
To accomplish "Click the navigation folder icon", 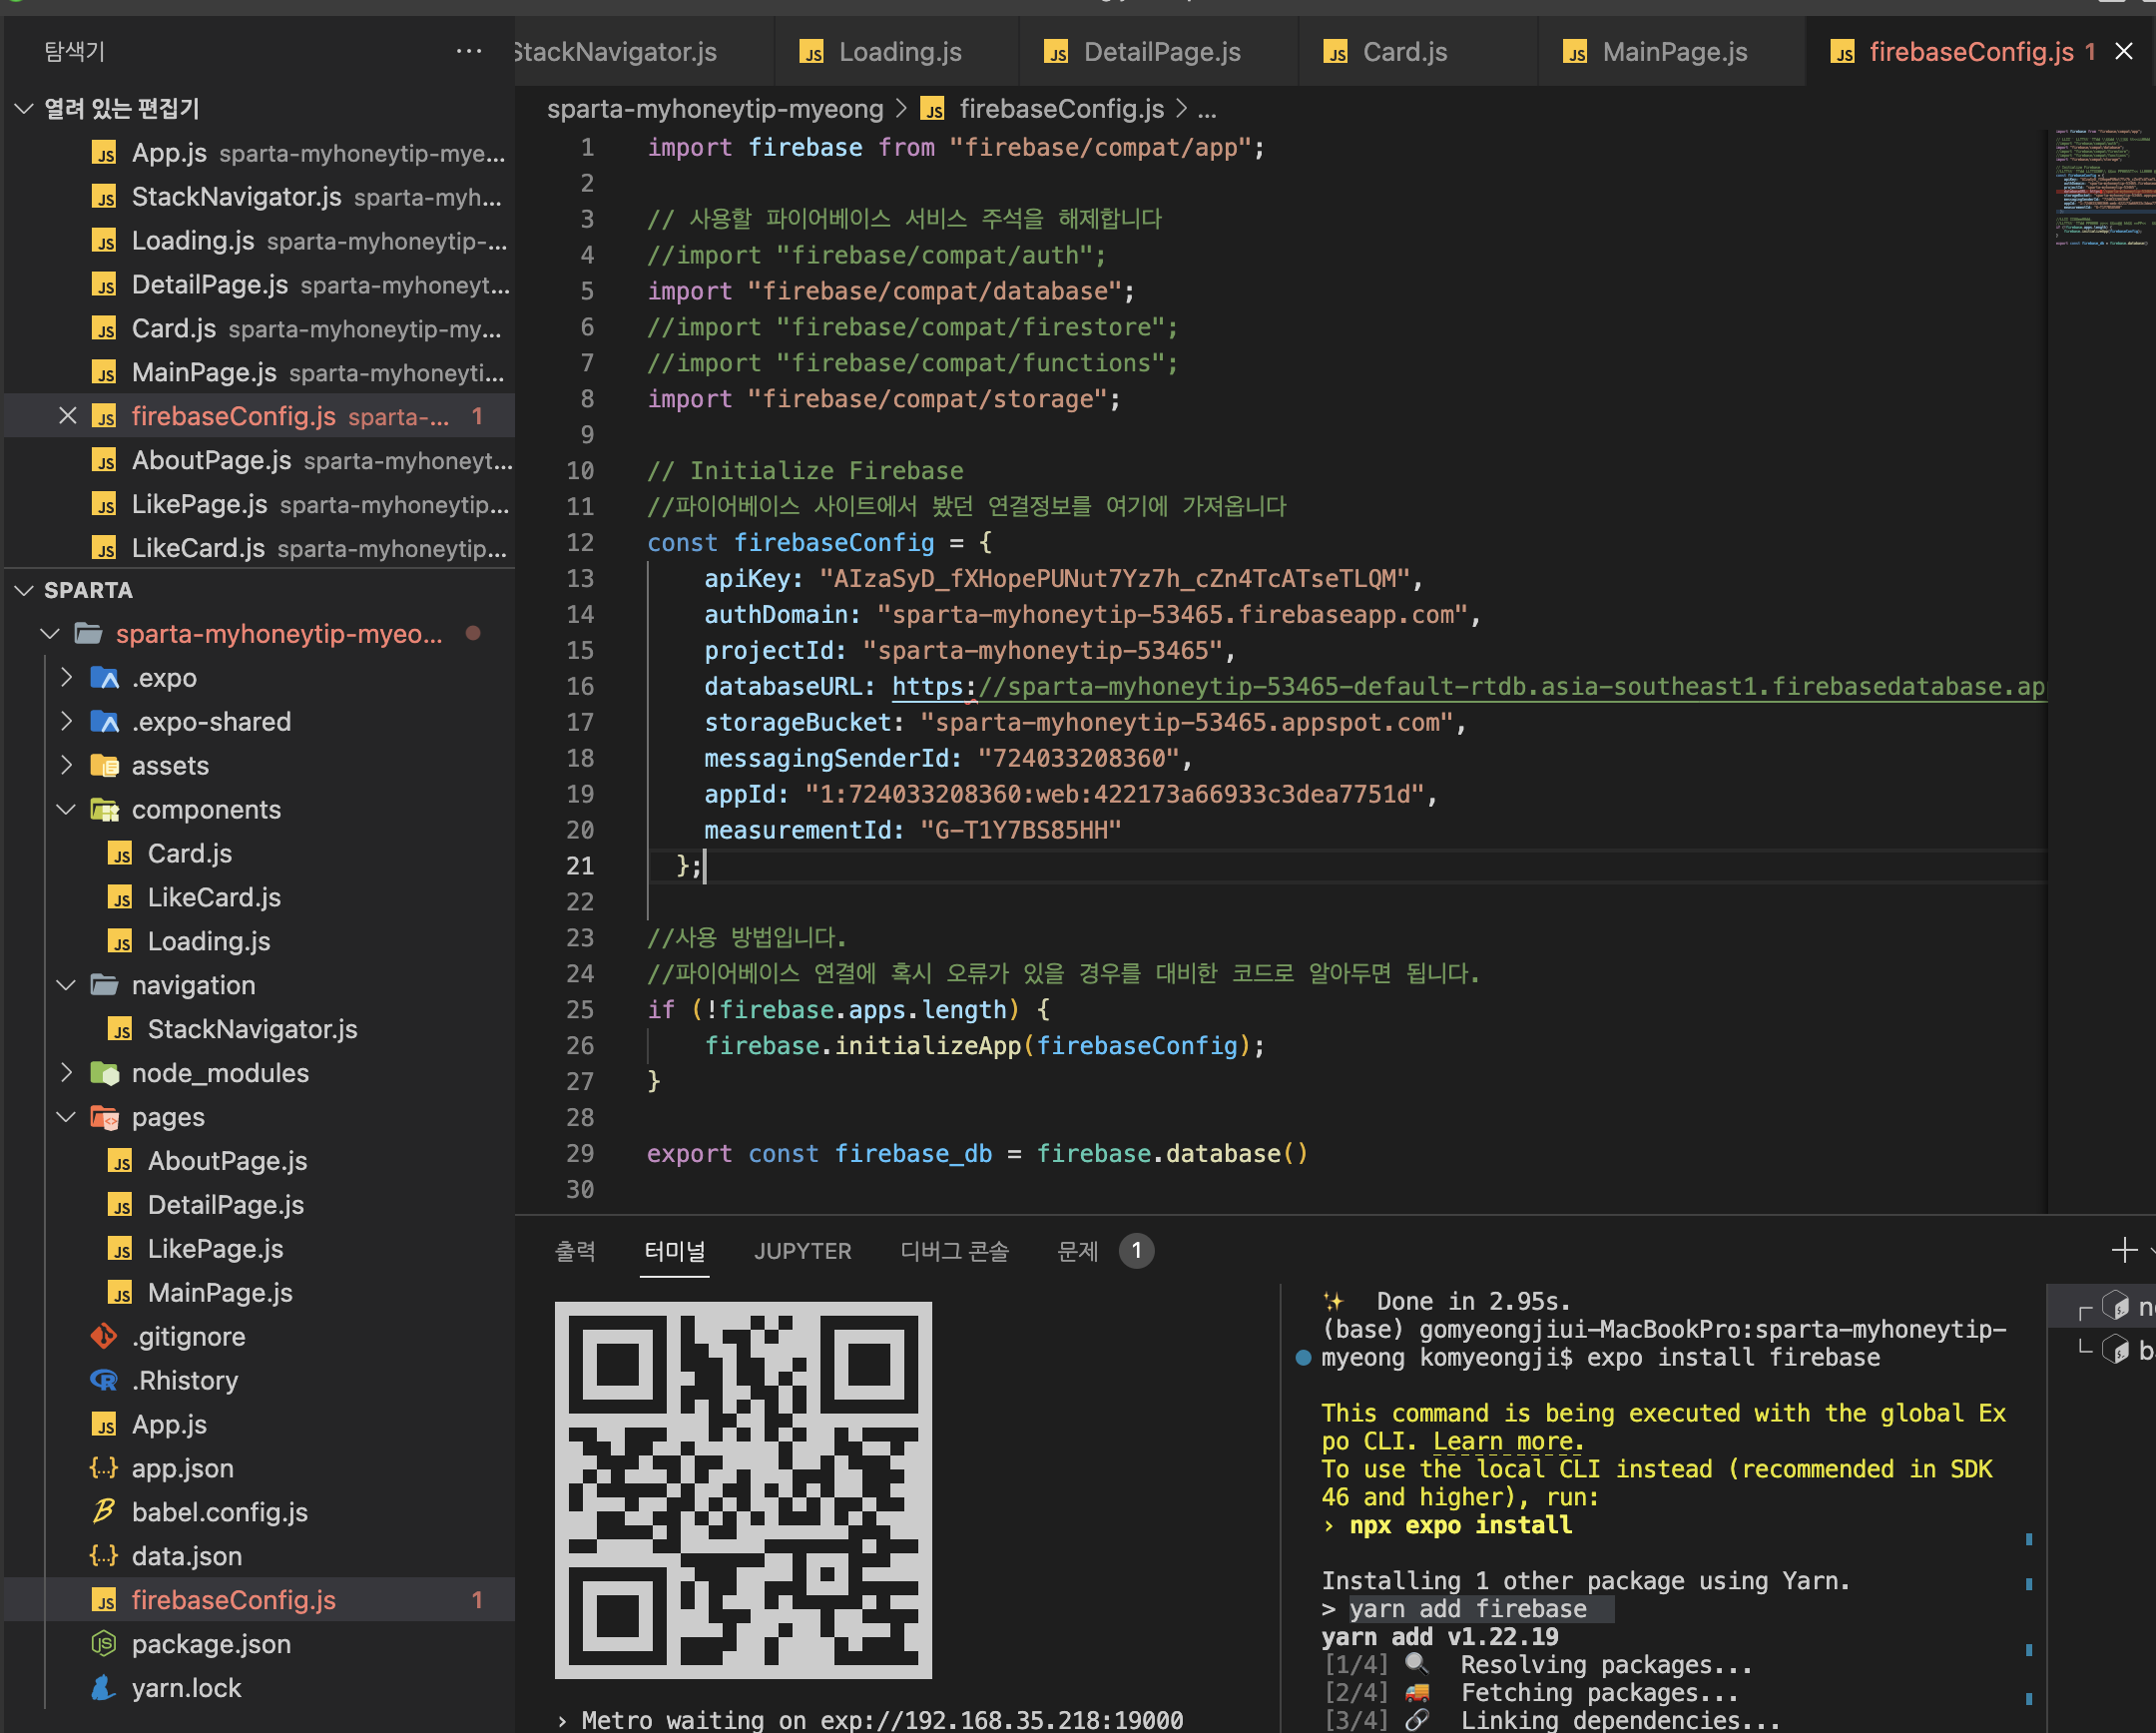I will pyautogui.click(x=105, y=985).
